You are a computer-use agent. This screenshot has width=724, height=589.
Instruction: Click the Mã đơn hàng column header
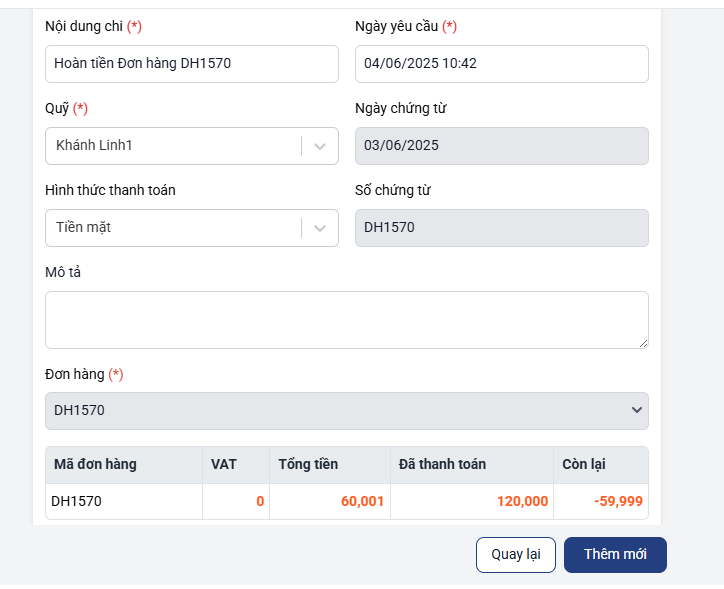coord(95,464)
